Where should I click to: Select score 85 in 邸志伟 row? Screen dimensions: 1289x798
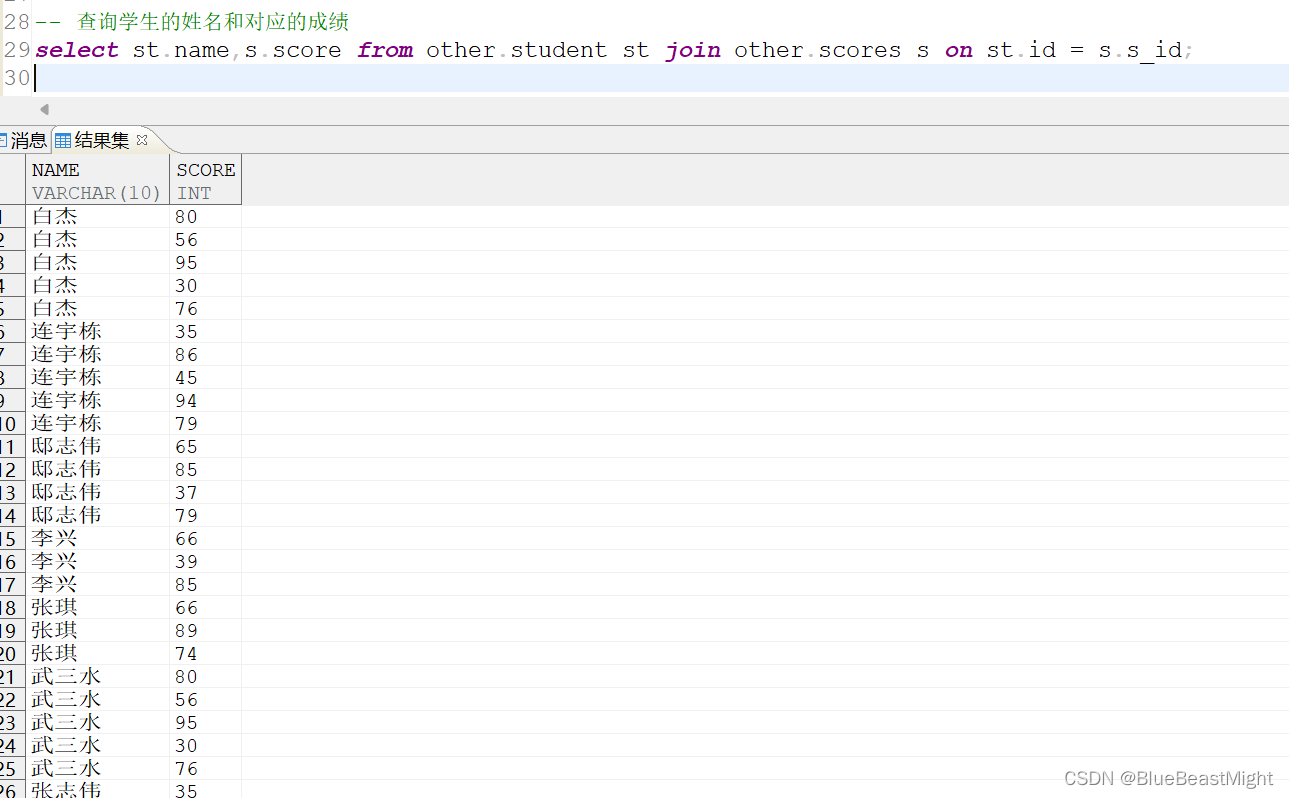click(205, 469)
